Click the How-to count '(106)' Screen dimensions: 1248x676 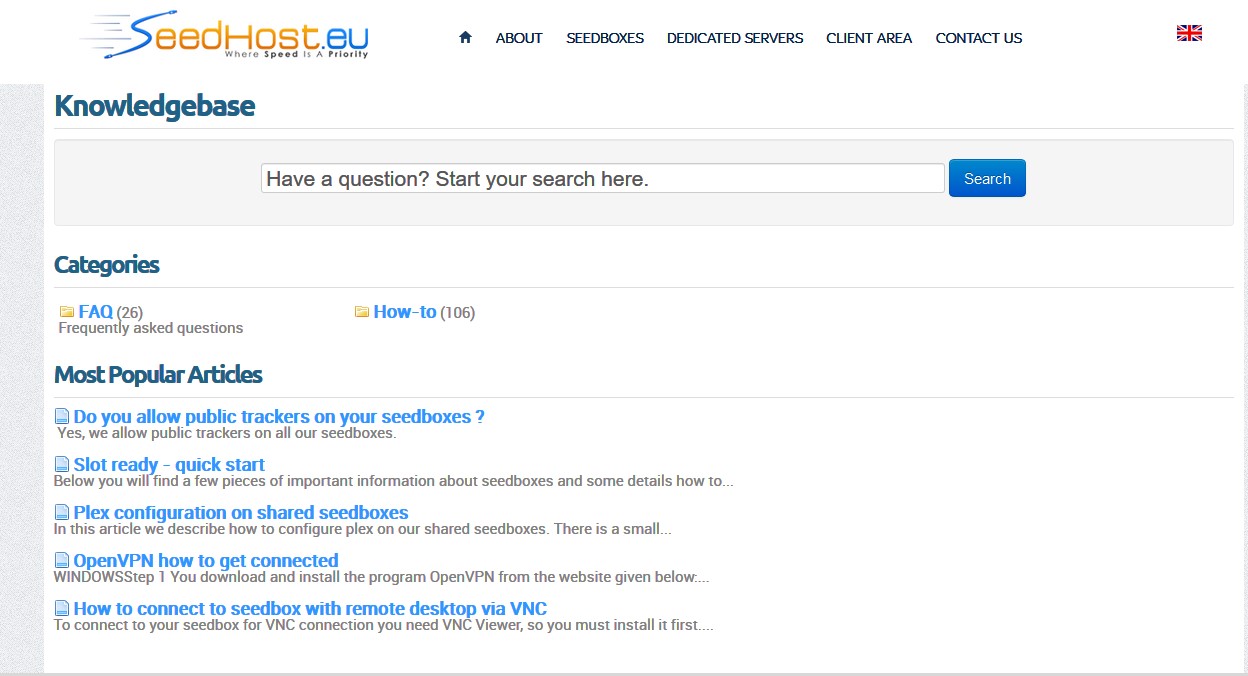click(458, 313)
